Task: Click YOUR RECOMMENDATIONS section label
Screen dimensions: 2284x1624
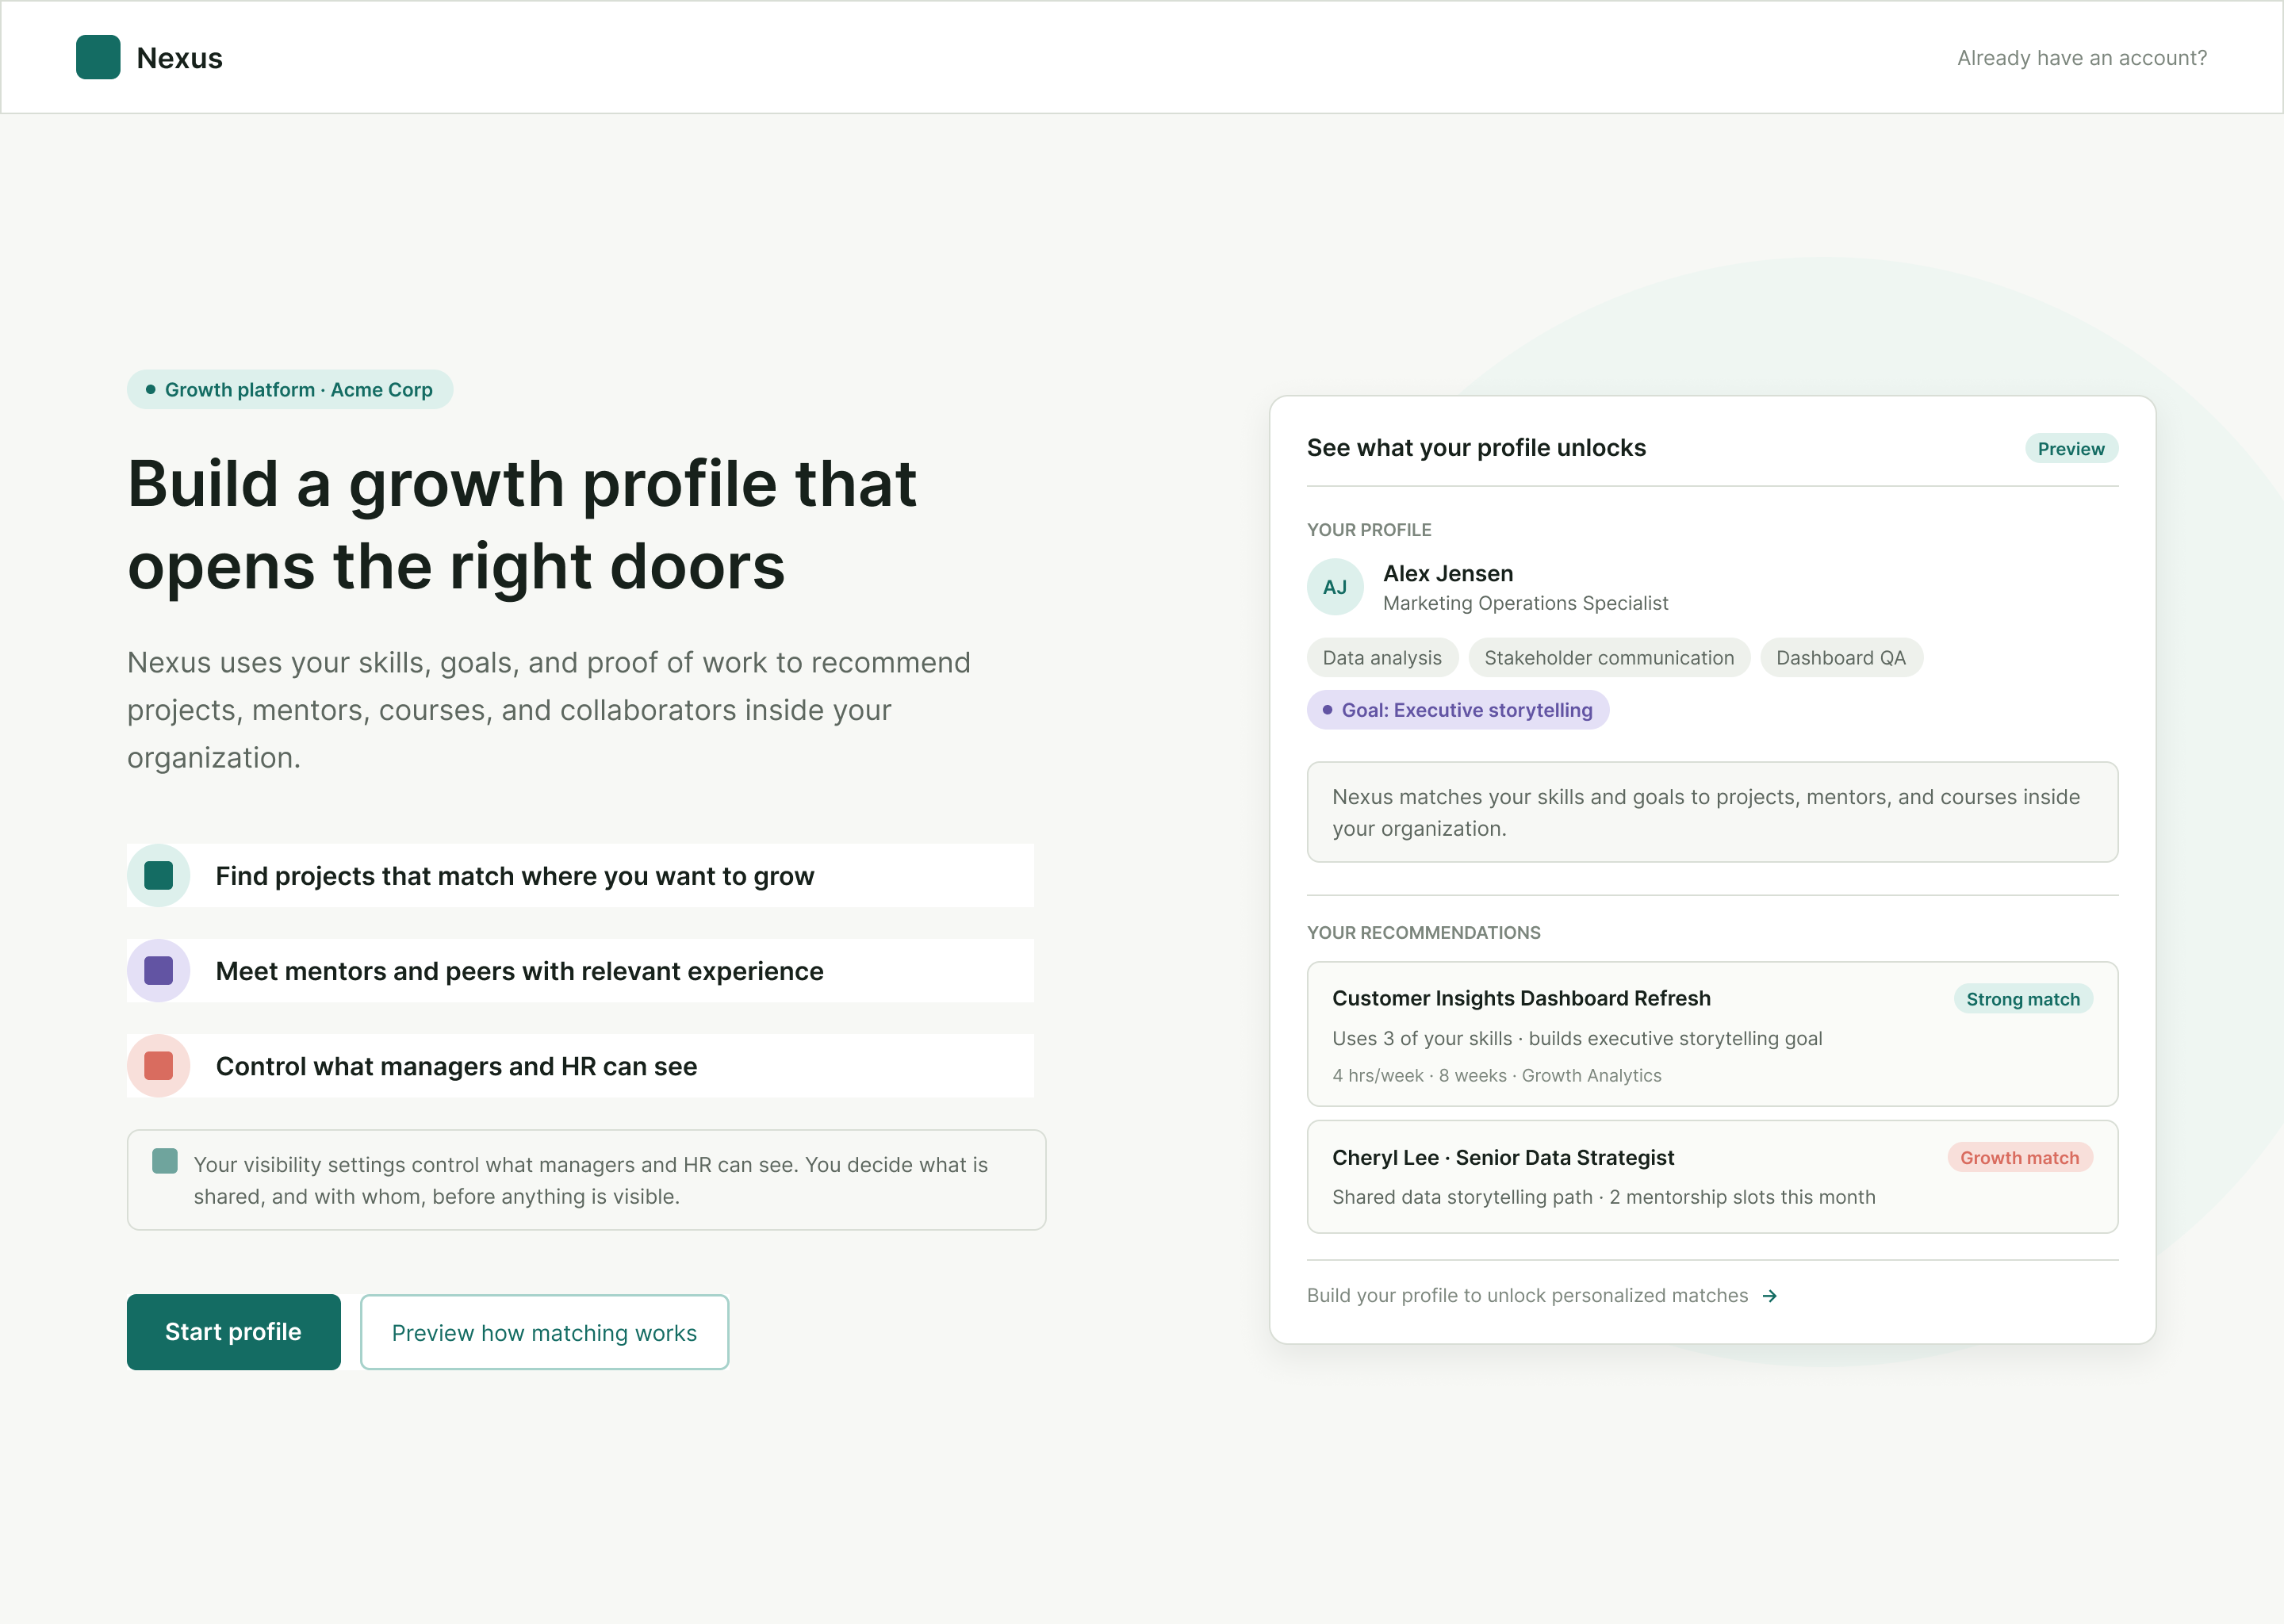Action: pos(1424,933)
